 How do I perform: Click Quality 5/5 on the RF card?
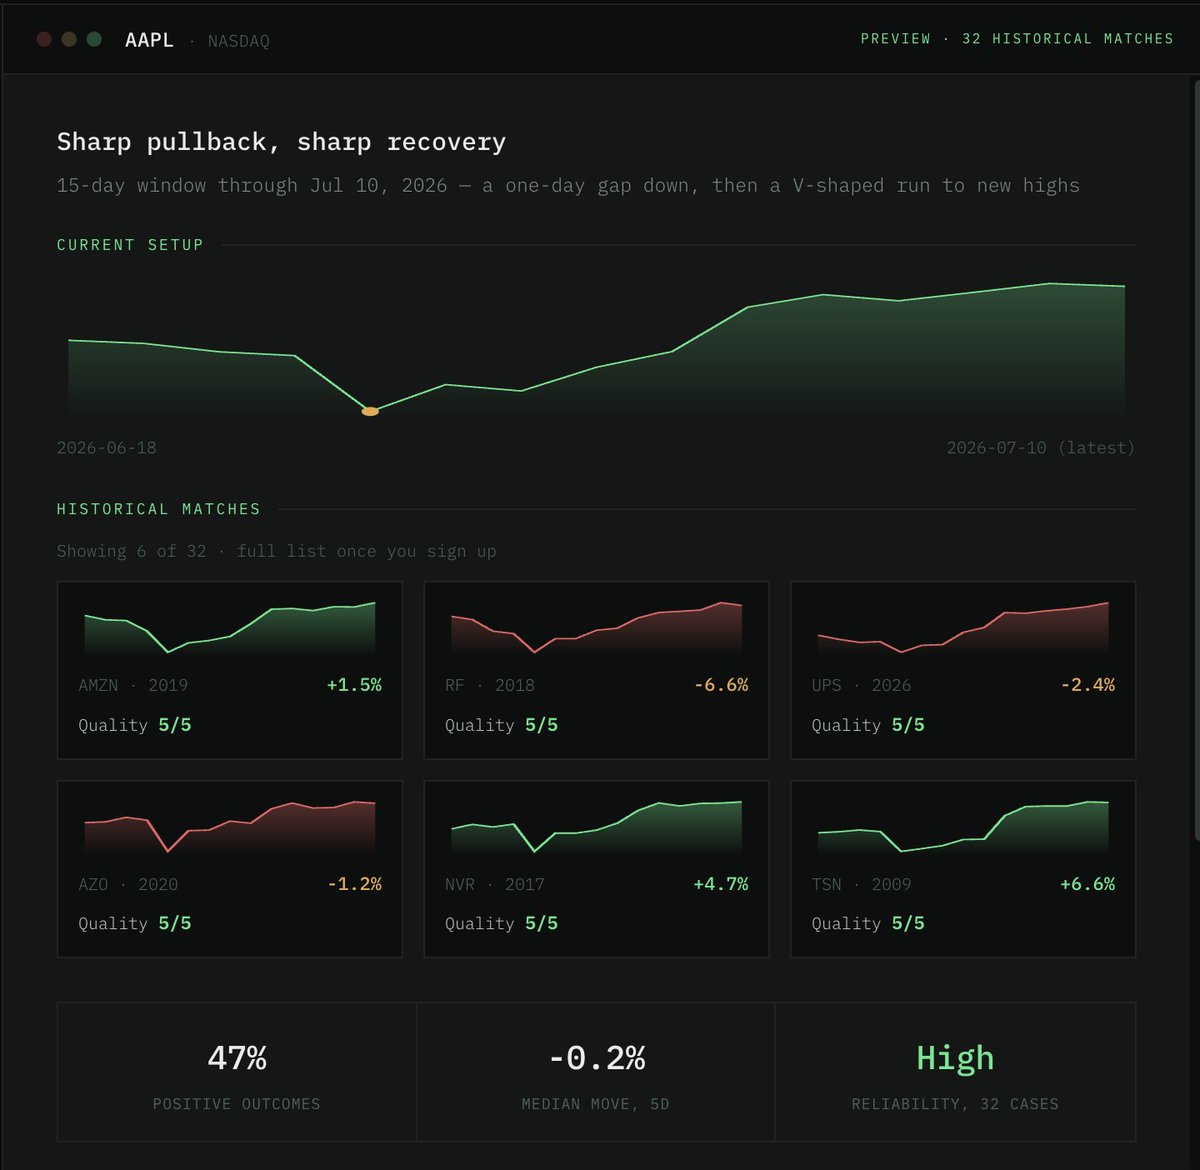click(x=501, y=725)
